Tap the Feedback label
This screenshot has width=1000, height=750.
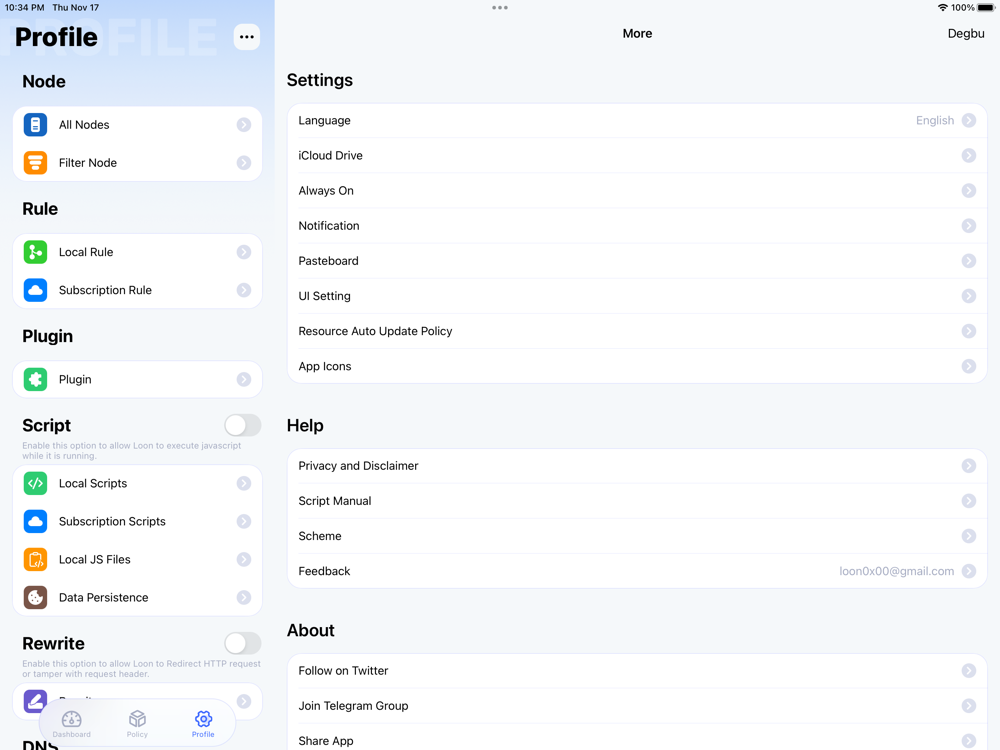tap(324, 571)
